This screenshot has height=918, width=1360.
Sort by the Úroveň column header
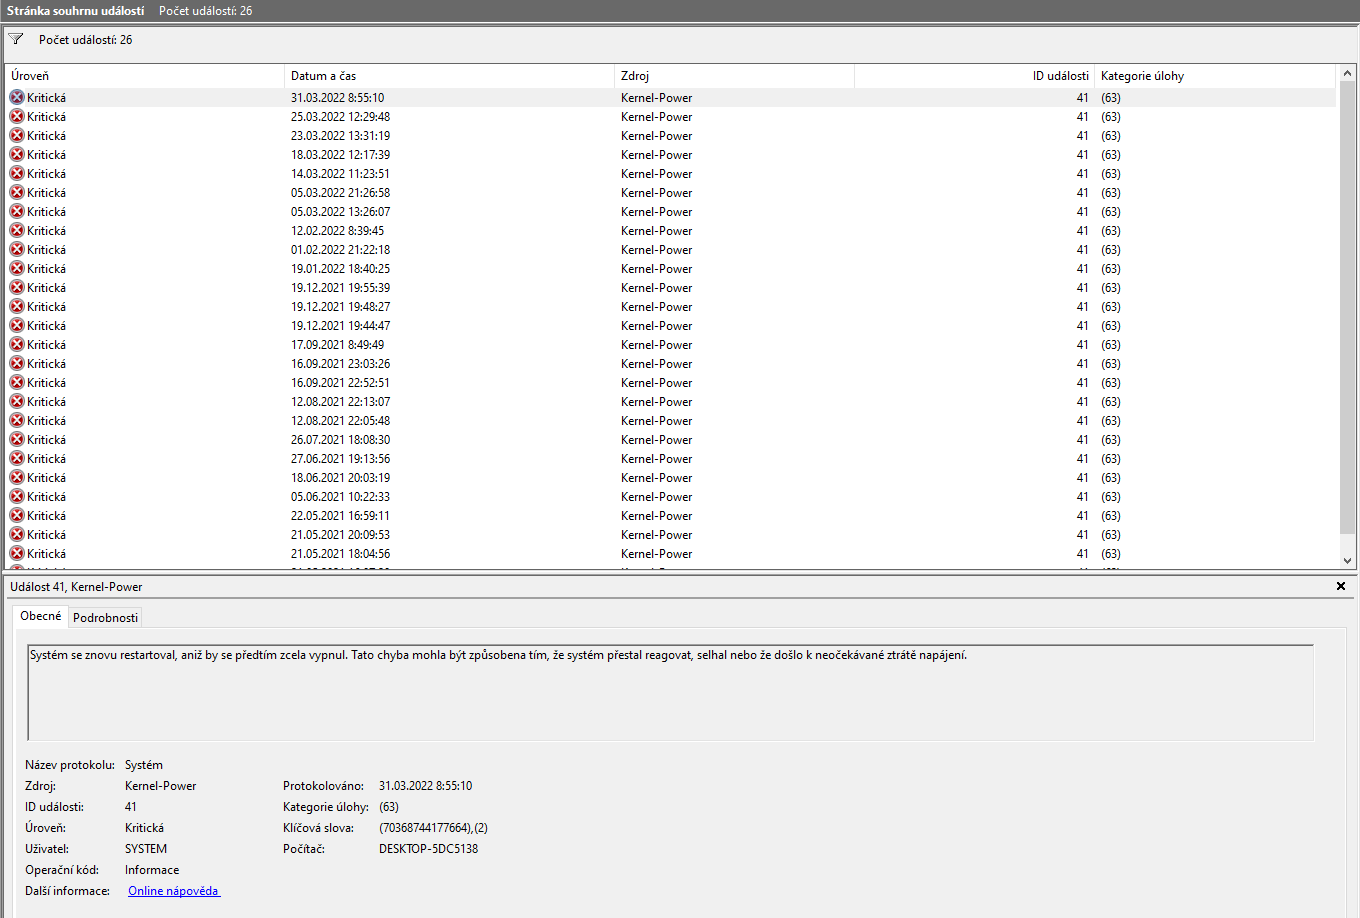pos(146,76)
